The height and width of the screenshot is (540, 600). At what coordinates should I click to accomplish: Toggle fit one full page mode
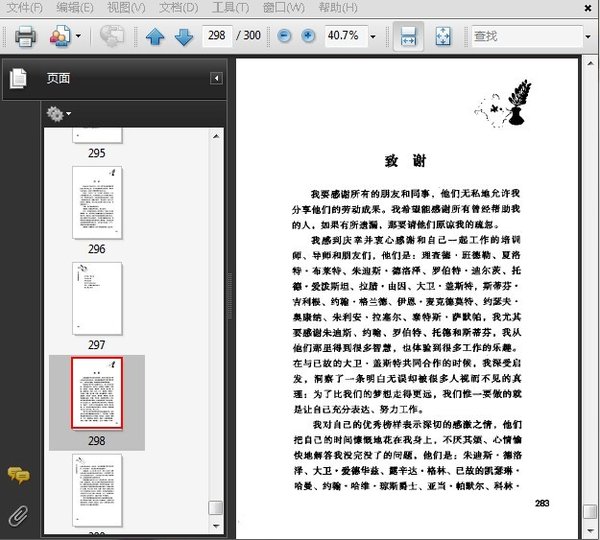click(x=443, y=36)
